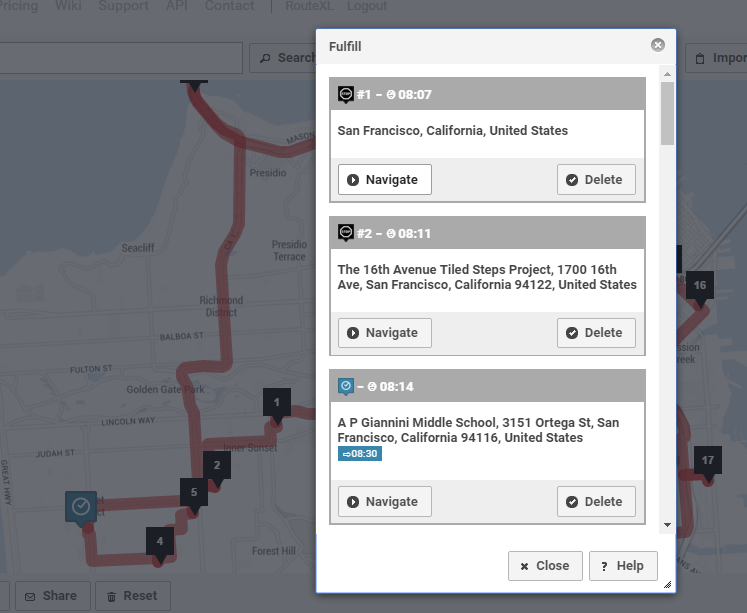Viewport: 747px width, 613px height.
Task: Click the blue clock icon in the 08:14 stop header
Action: click(346, 386)
